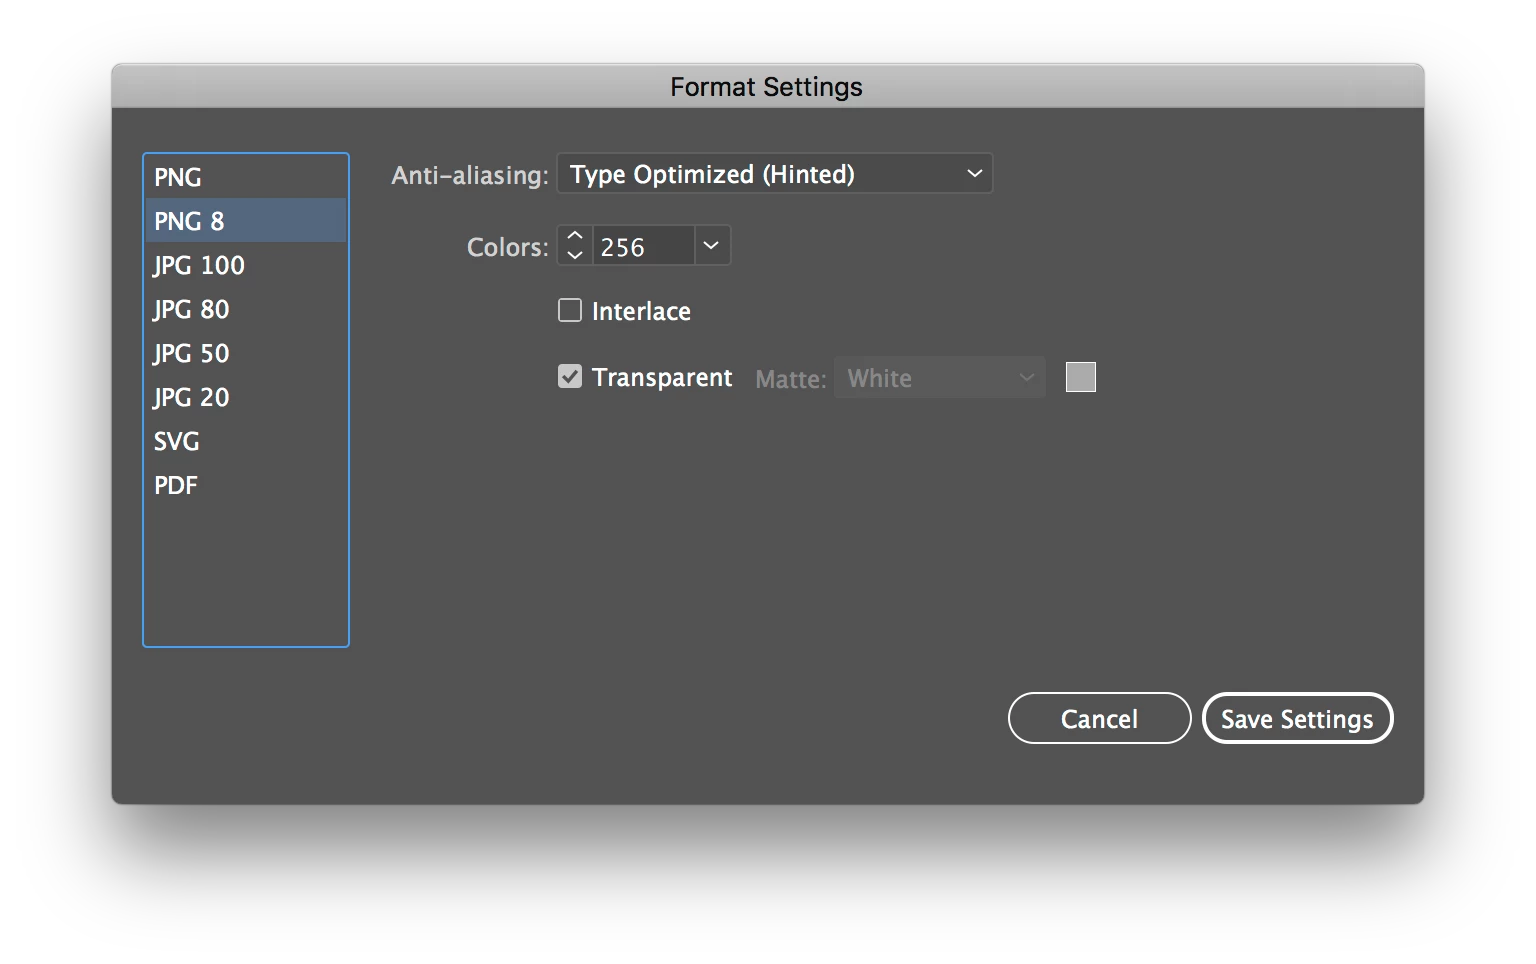This screenshot has width=1536, height=964.
Task: Click the Colors stepper arrows
Action: [x=575, y=246]
